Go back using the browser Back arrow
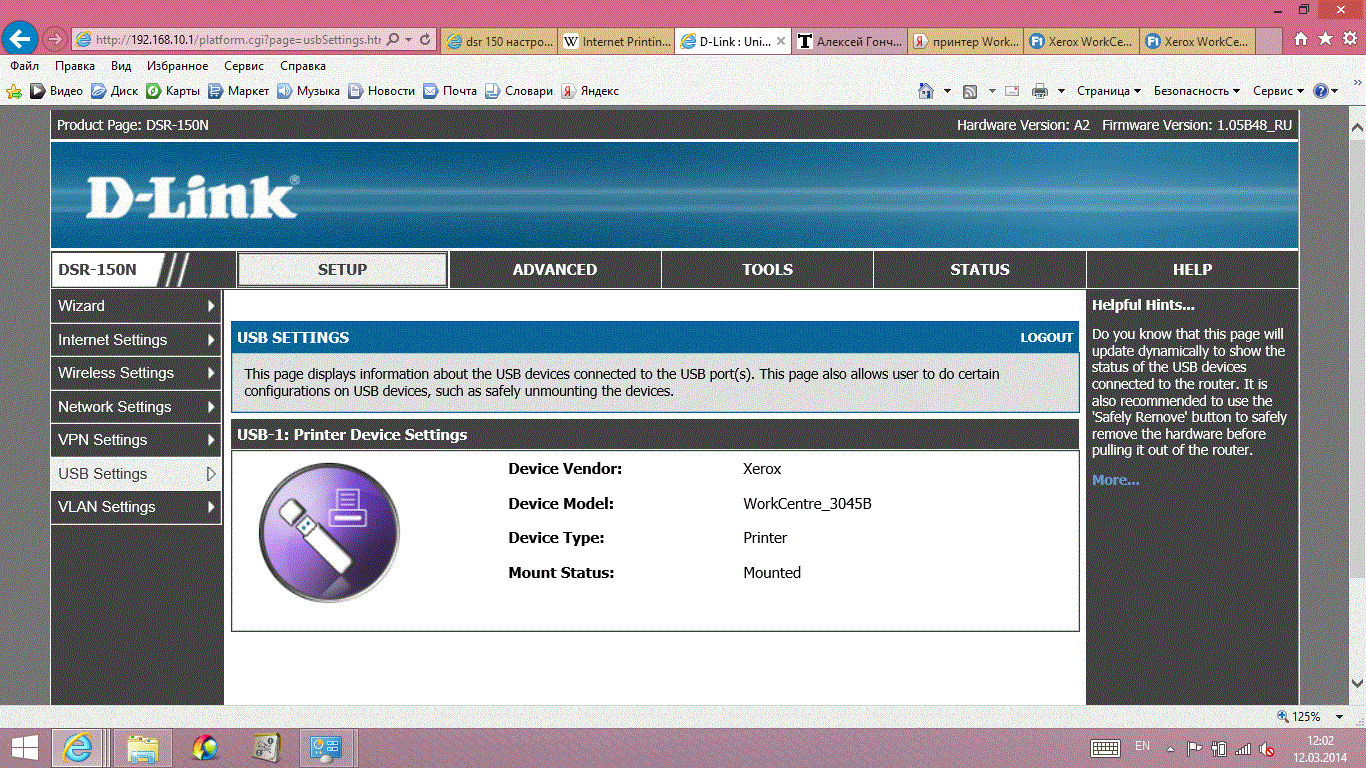This screenshot has width=1366, height=768. tap(19, 39)
